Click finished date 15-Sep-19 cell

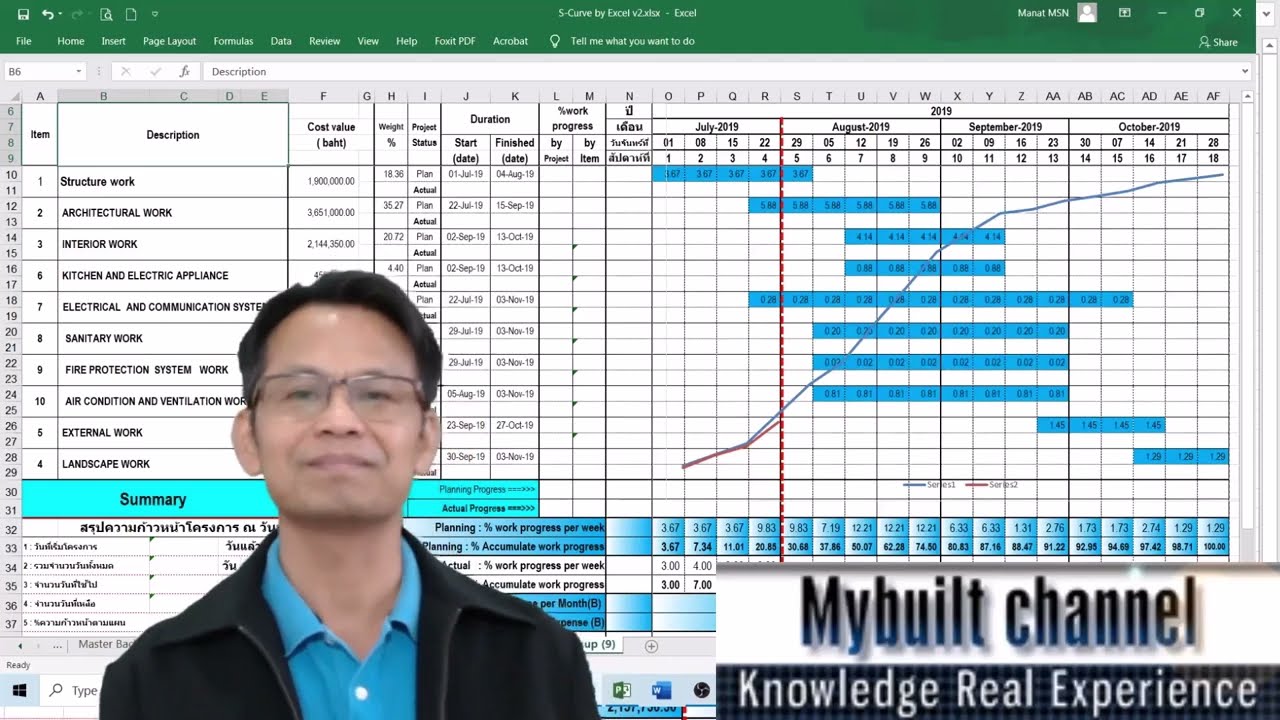click(x=515, y=205)
